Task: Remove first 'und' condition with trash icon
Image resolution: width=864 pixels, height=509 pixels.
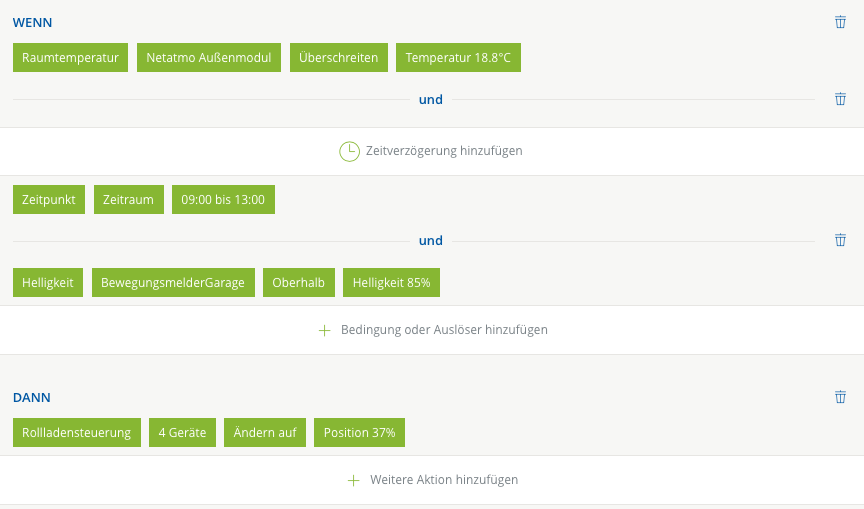Action: tap(840, 99)
